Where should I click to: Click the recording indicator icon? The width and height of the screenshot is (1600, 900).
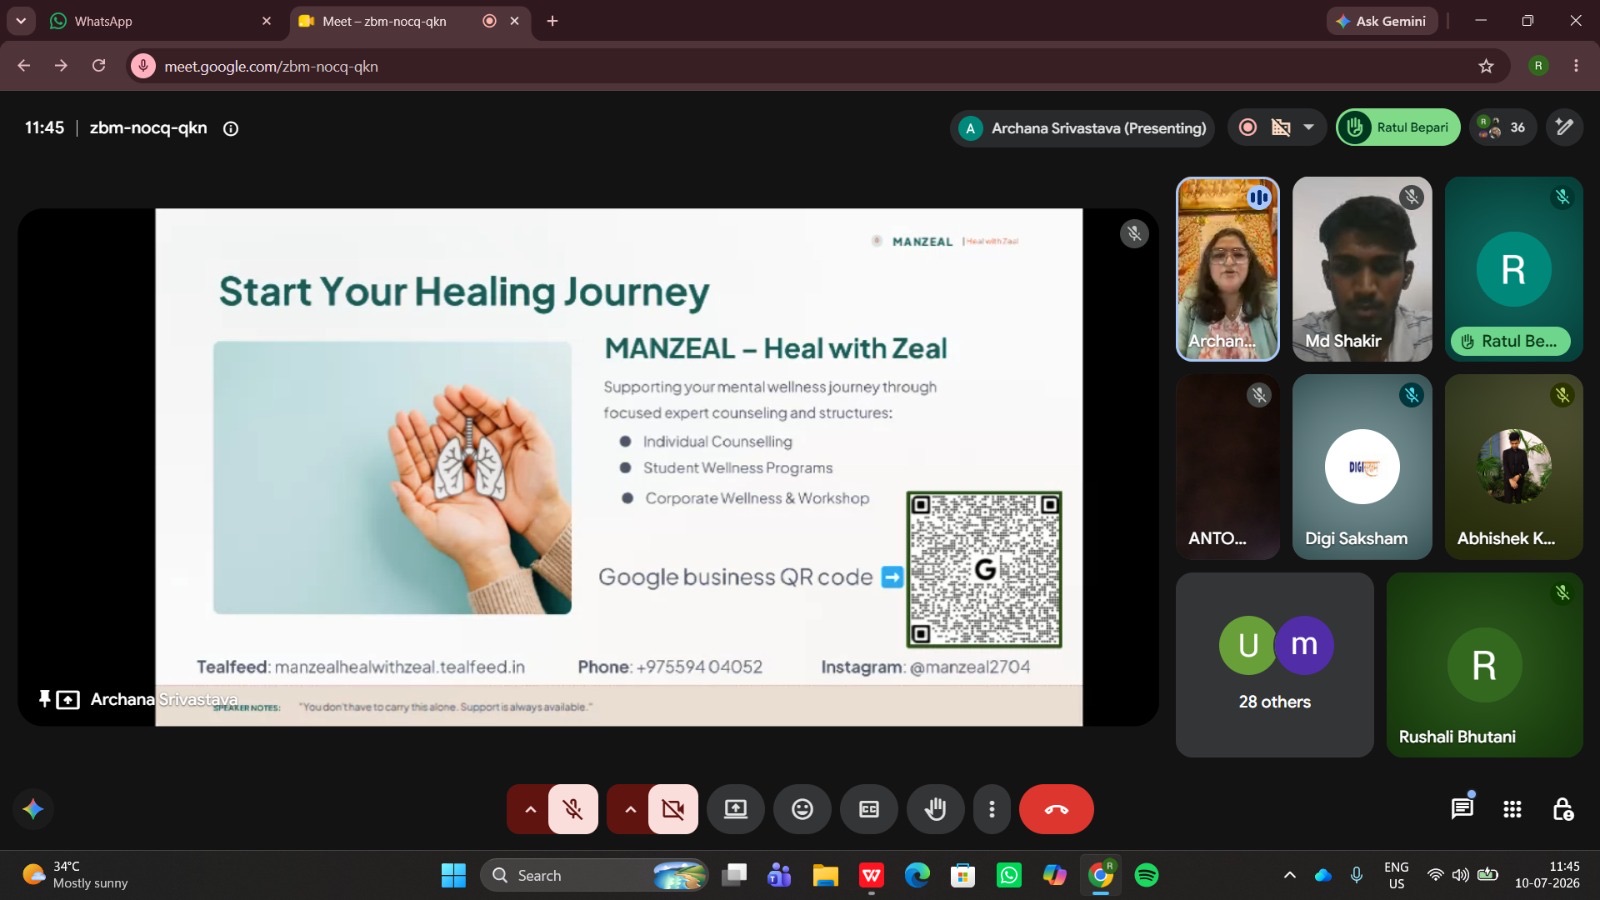coord(1248,127)
